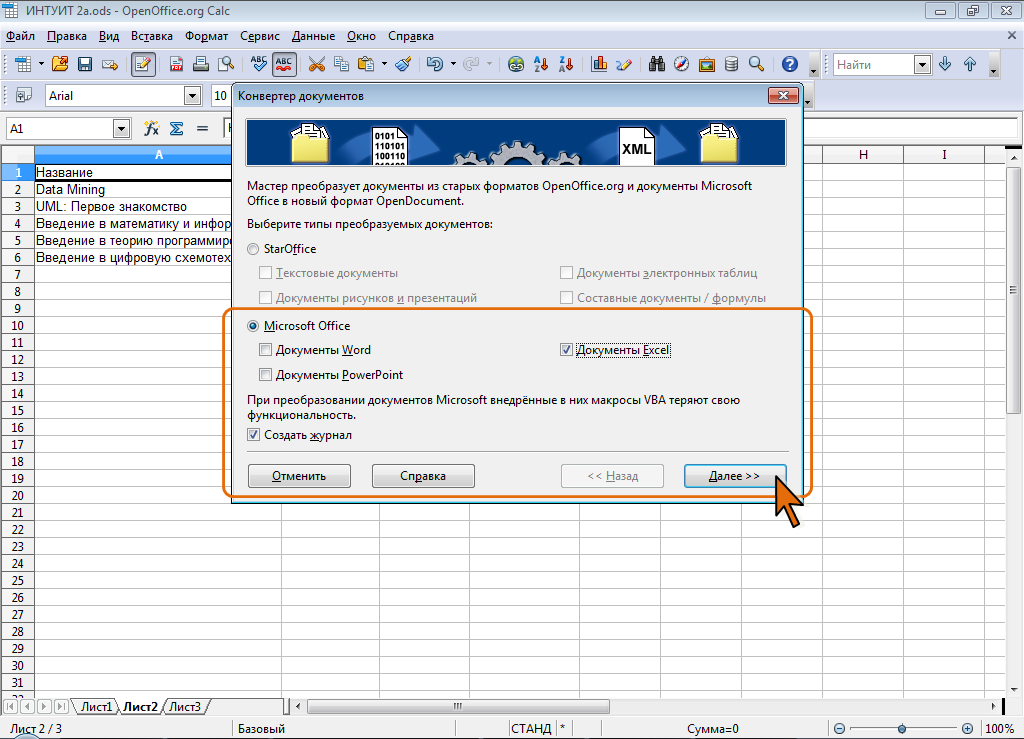Check Документы PowerPoint checkbox

tap(265, 375)
